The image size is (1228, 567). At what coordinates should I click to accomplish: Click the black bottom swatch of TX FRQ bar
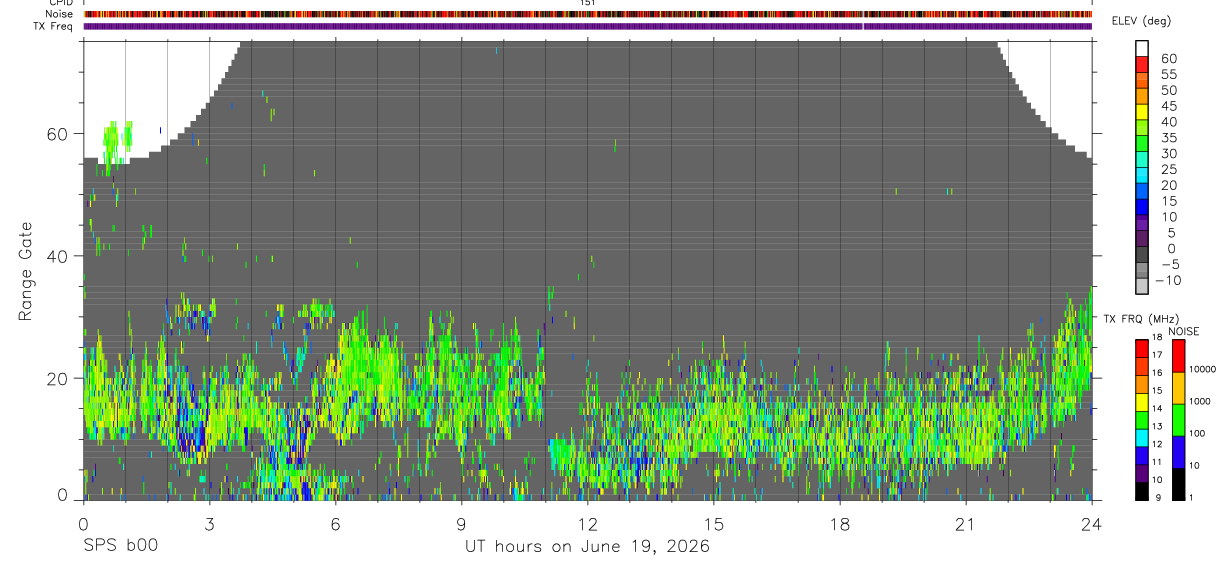click(x=1141, y=491)
